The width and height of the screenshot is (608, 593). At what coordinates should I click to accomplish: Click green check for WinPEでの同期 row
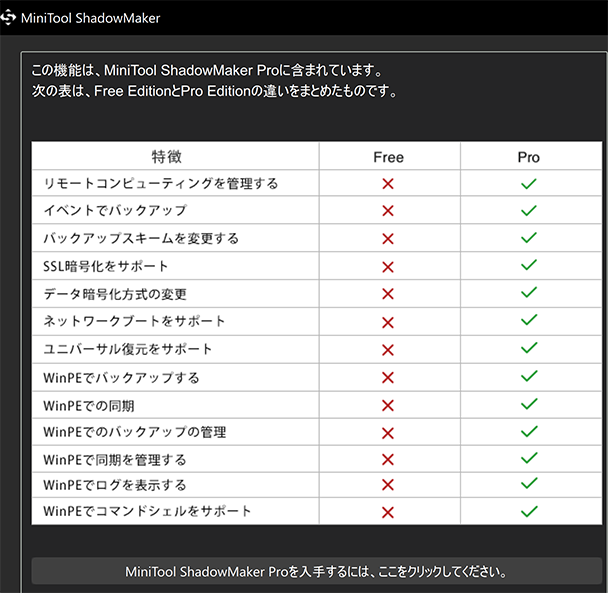pos(529,404)
